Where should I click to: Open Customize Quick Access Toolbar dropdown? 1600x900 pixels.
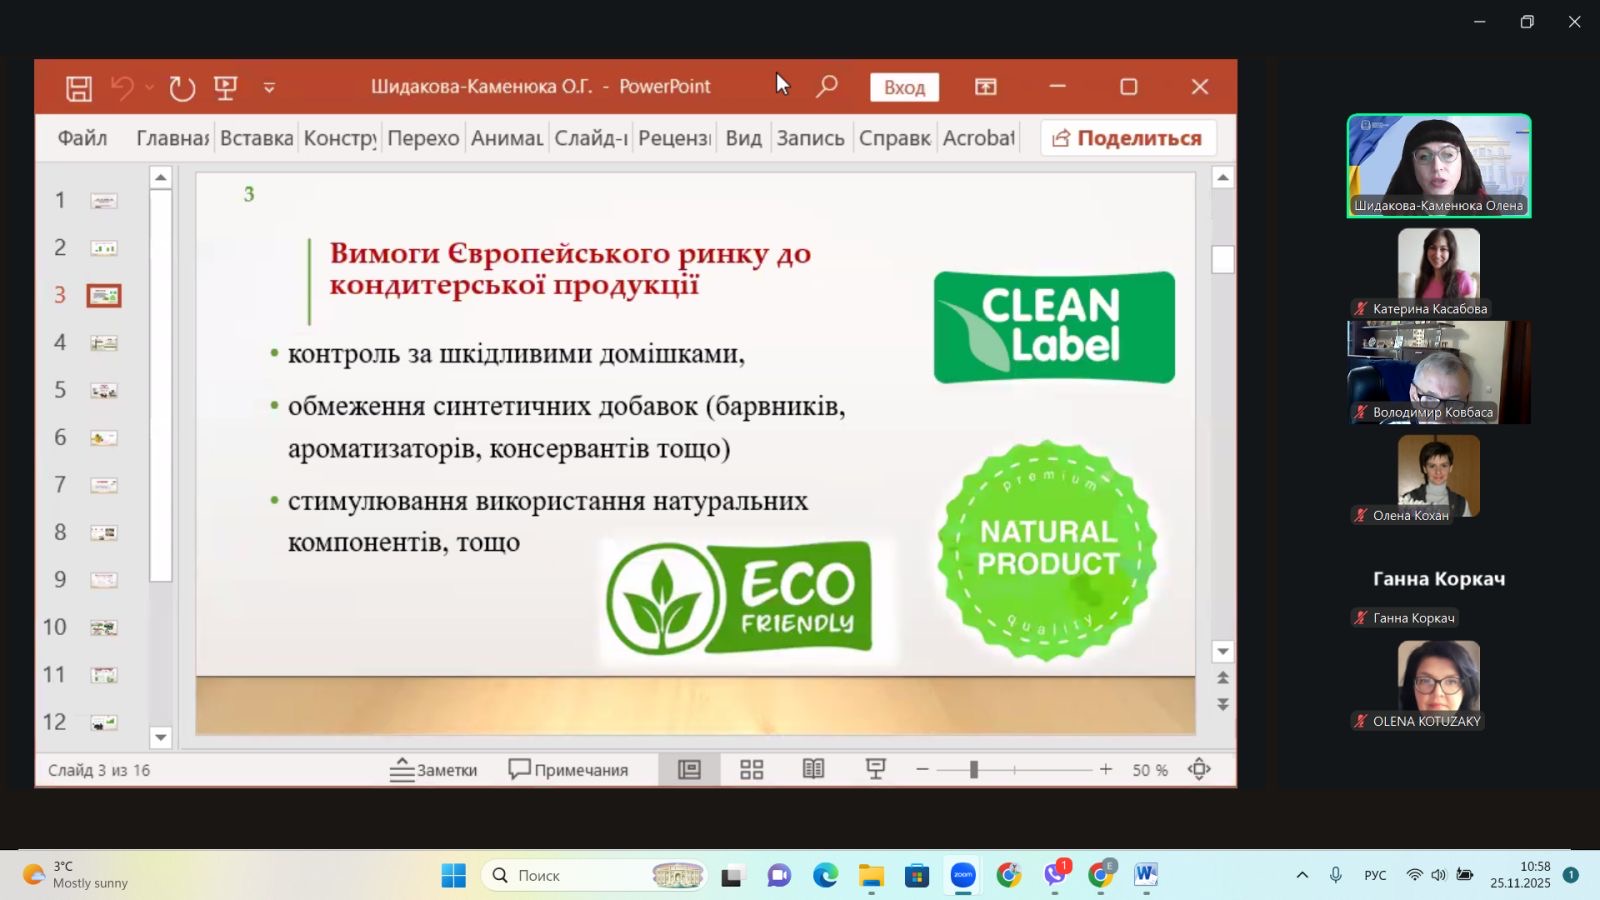(x=269, y=88)
